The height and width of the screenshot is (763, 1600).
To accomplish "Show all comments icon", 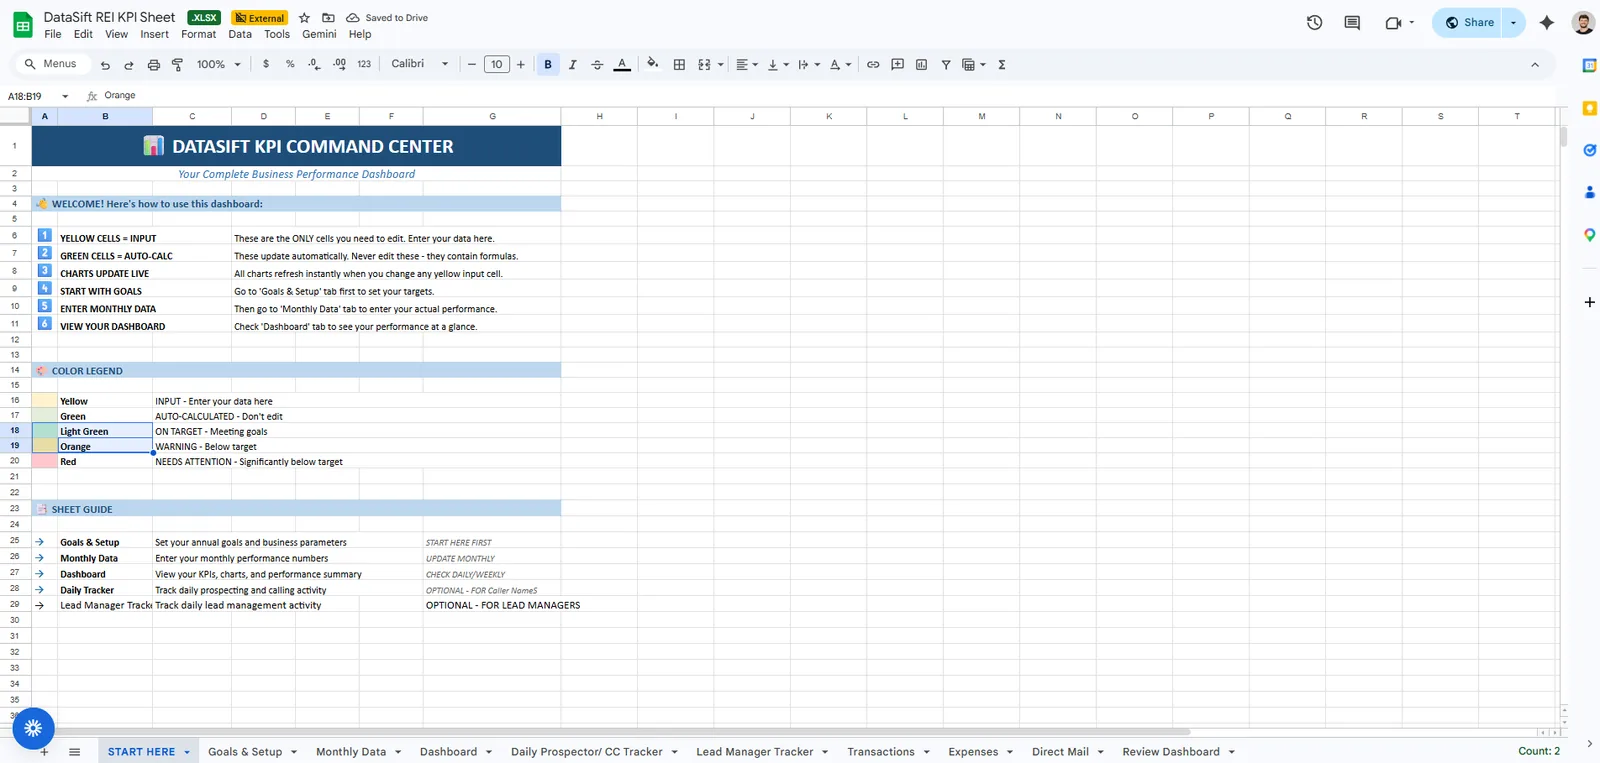I will (1352, 22).
